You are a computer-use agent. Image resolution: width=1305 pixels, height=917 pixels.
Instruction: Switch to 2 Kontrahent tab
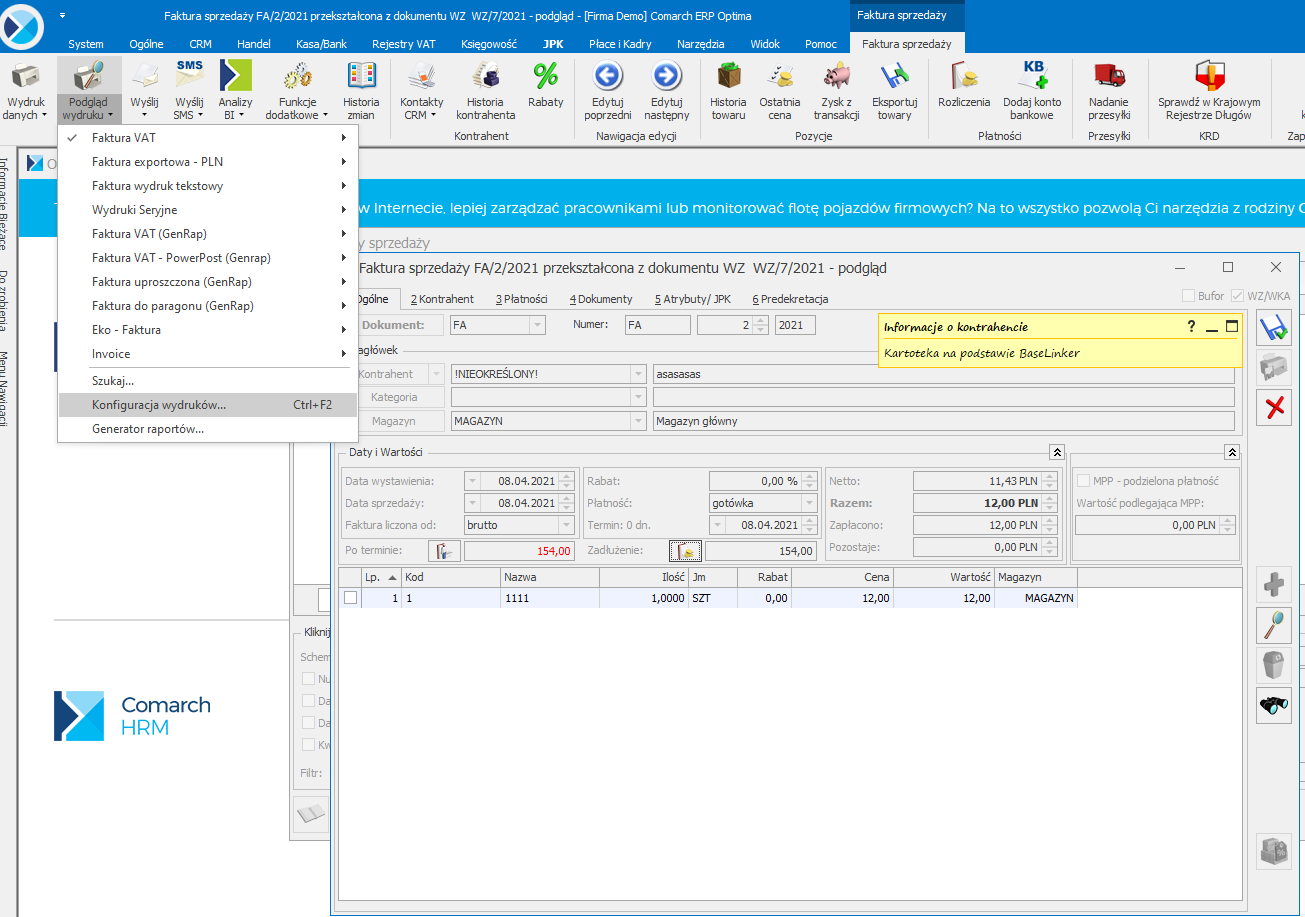point(442,299)
